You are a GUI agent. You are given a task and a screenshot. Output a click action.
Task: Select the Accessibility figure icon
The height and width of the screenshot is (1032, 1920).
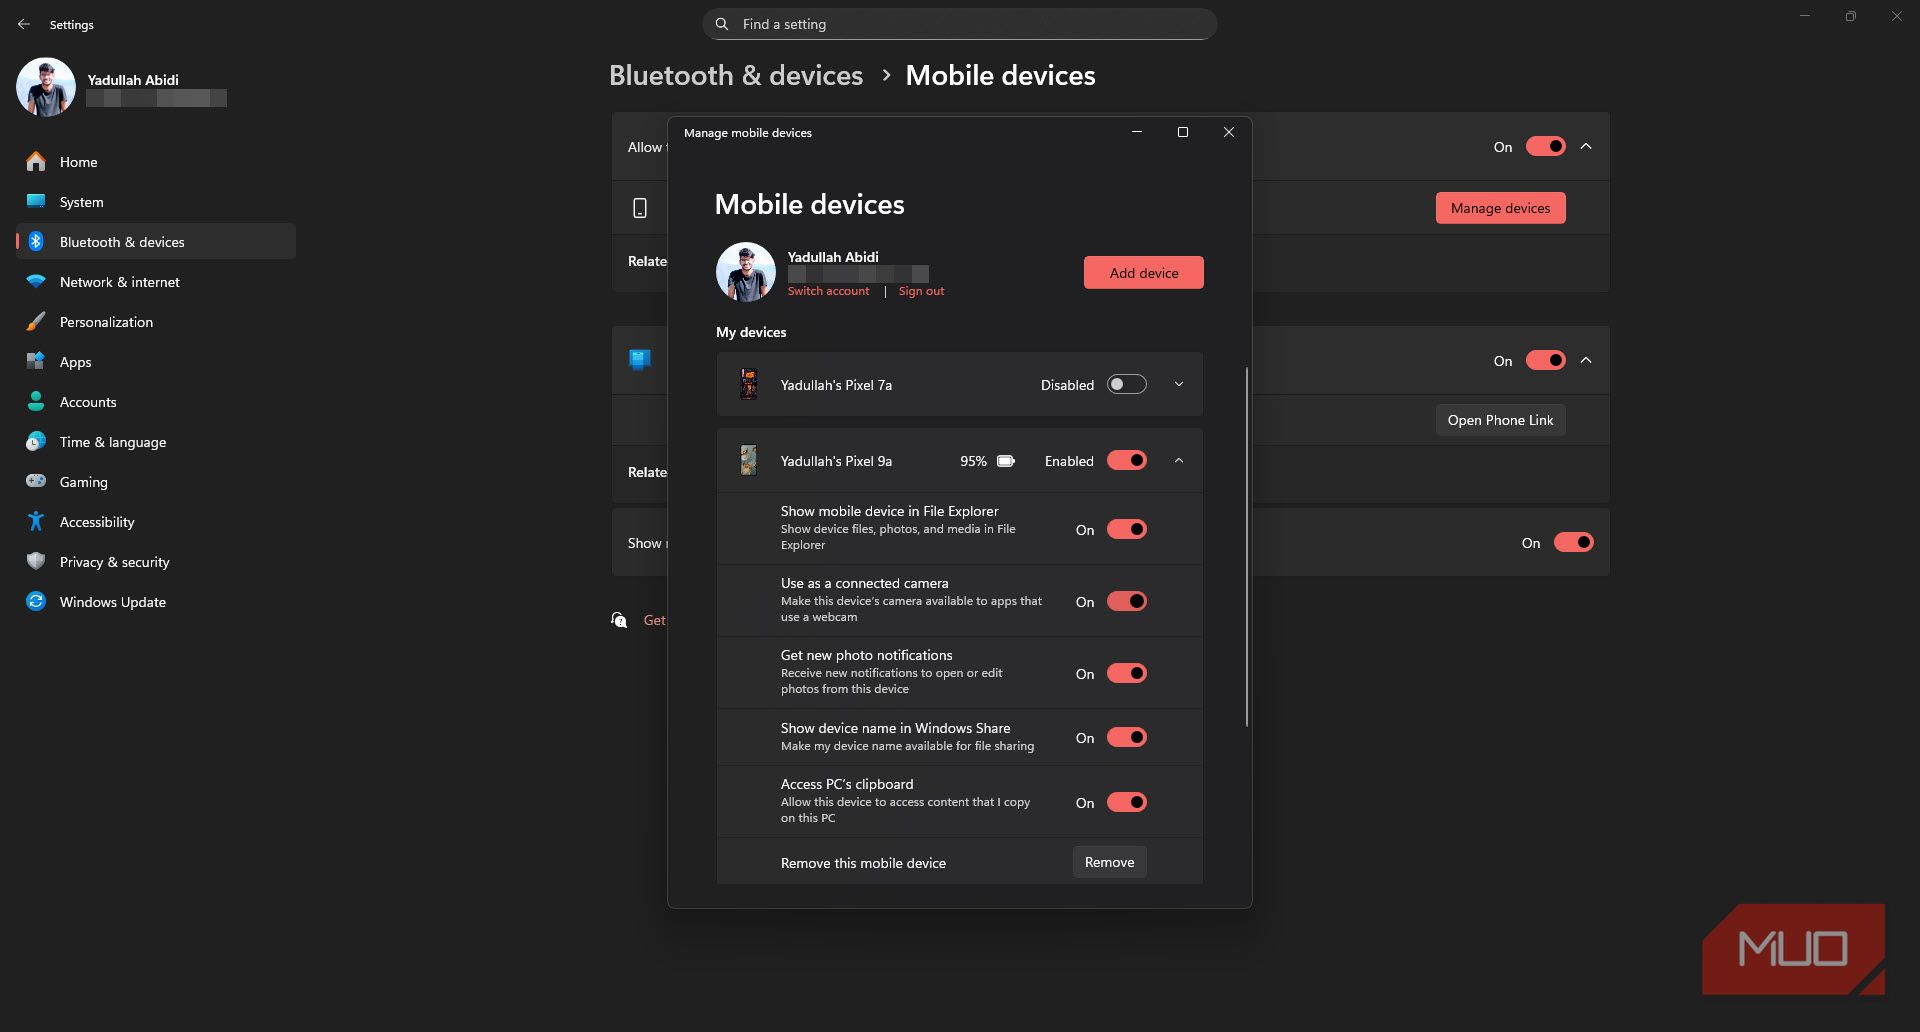[36, 521]
